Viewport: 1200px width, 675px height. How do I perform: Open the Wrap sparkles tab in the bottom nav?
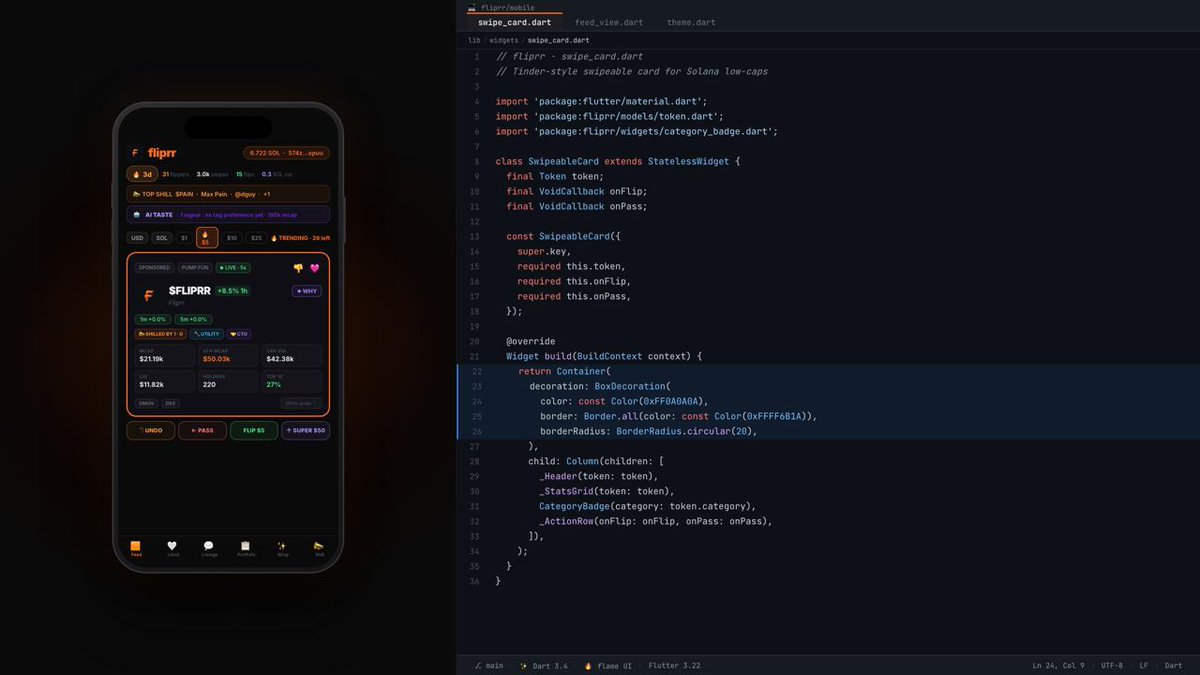pyautogui.click(x=282, y=548)
